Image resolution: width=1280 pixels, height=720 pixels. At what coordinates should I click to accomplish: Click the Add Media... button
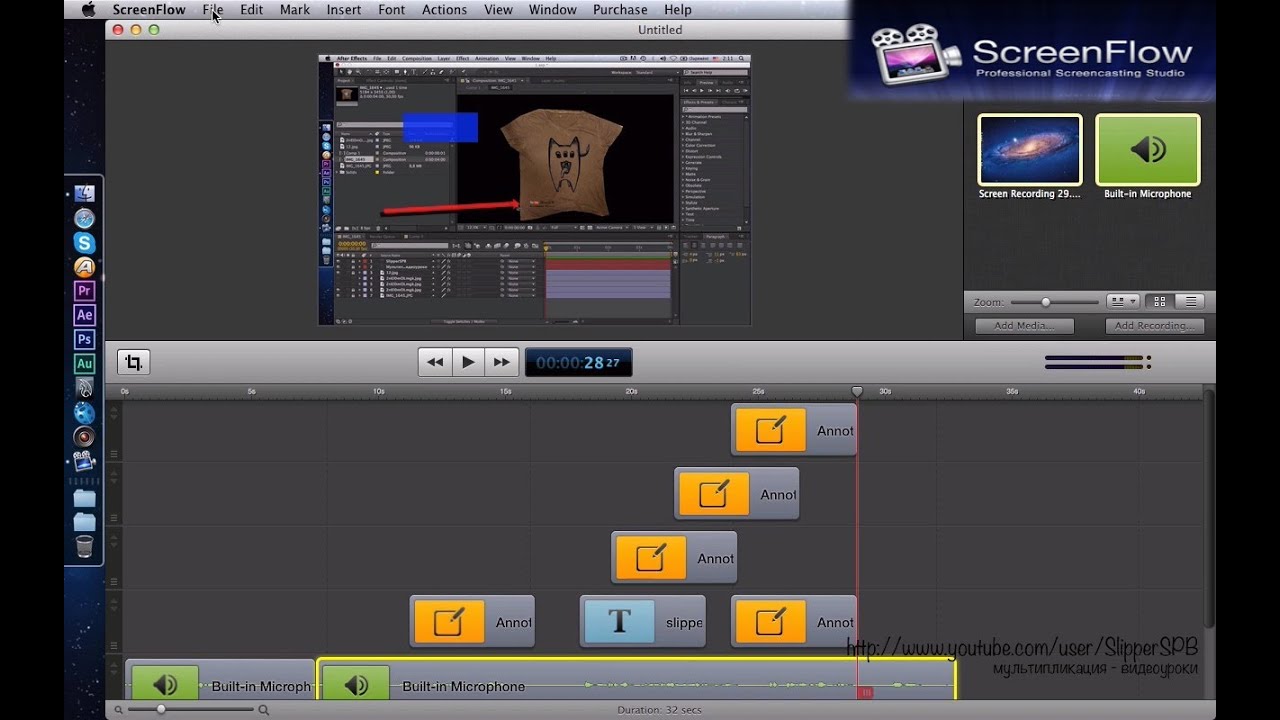(x=1024, y=326)
